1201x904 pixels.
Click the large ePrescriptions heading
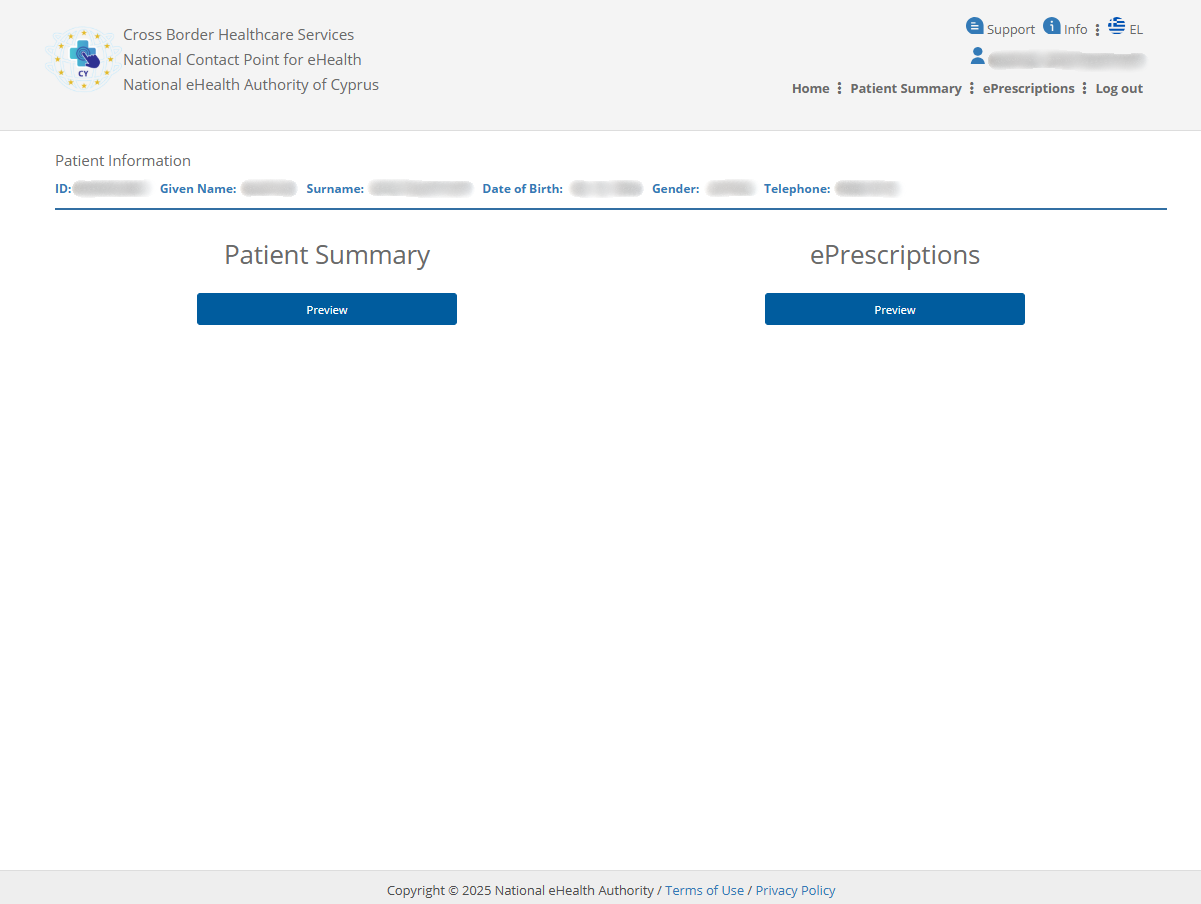894,255
